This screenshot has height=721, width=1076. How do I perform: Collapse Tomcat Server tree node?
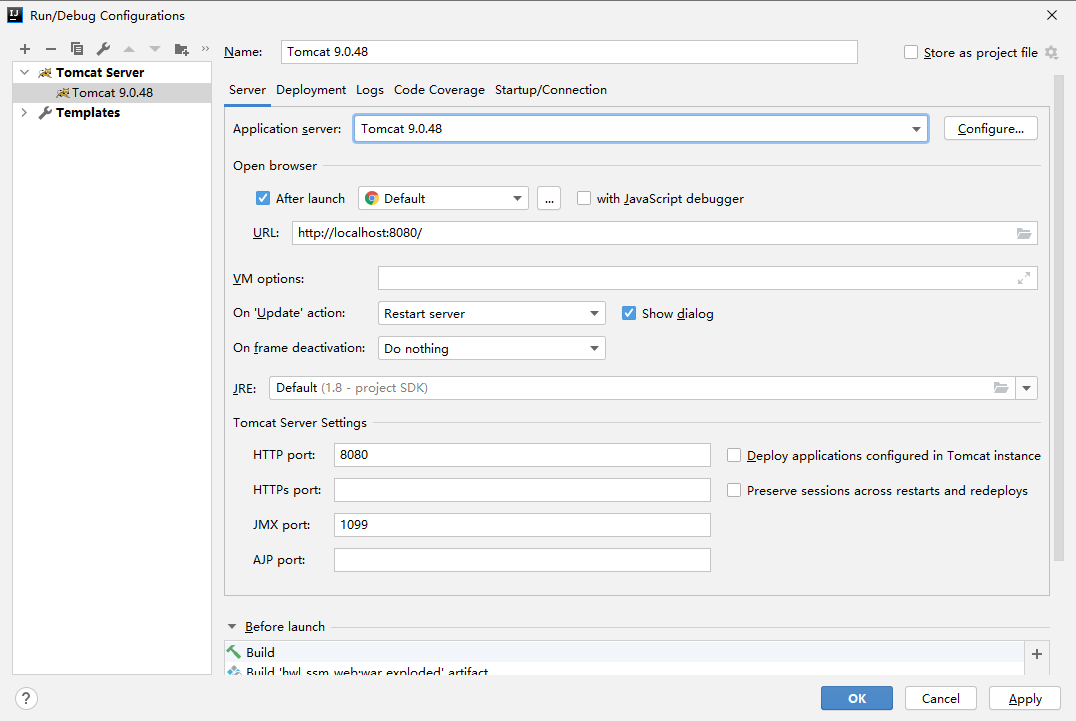[25, 72]
